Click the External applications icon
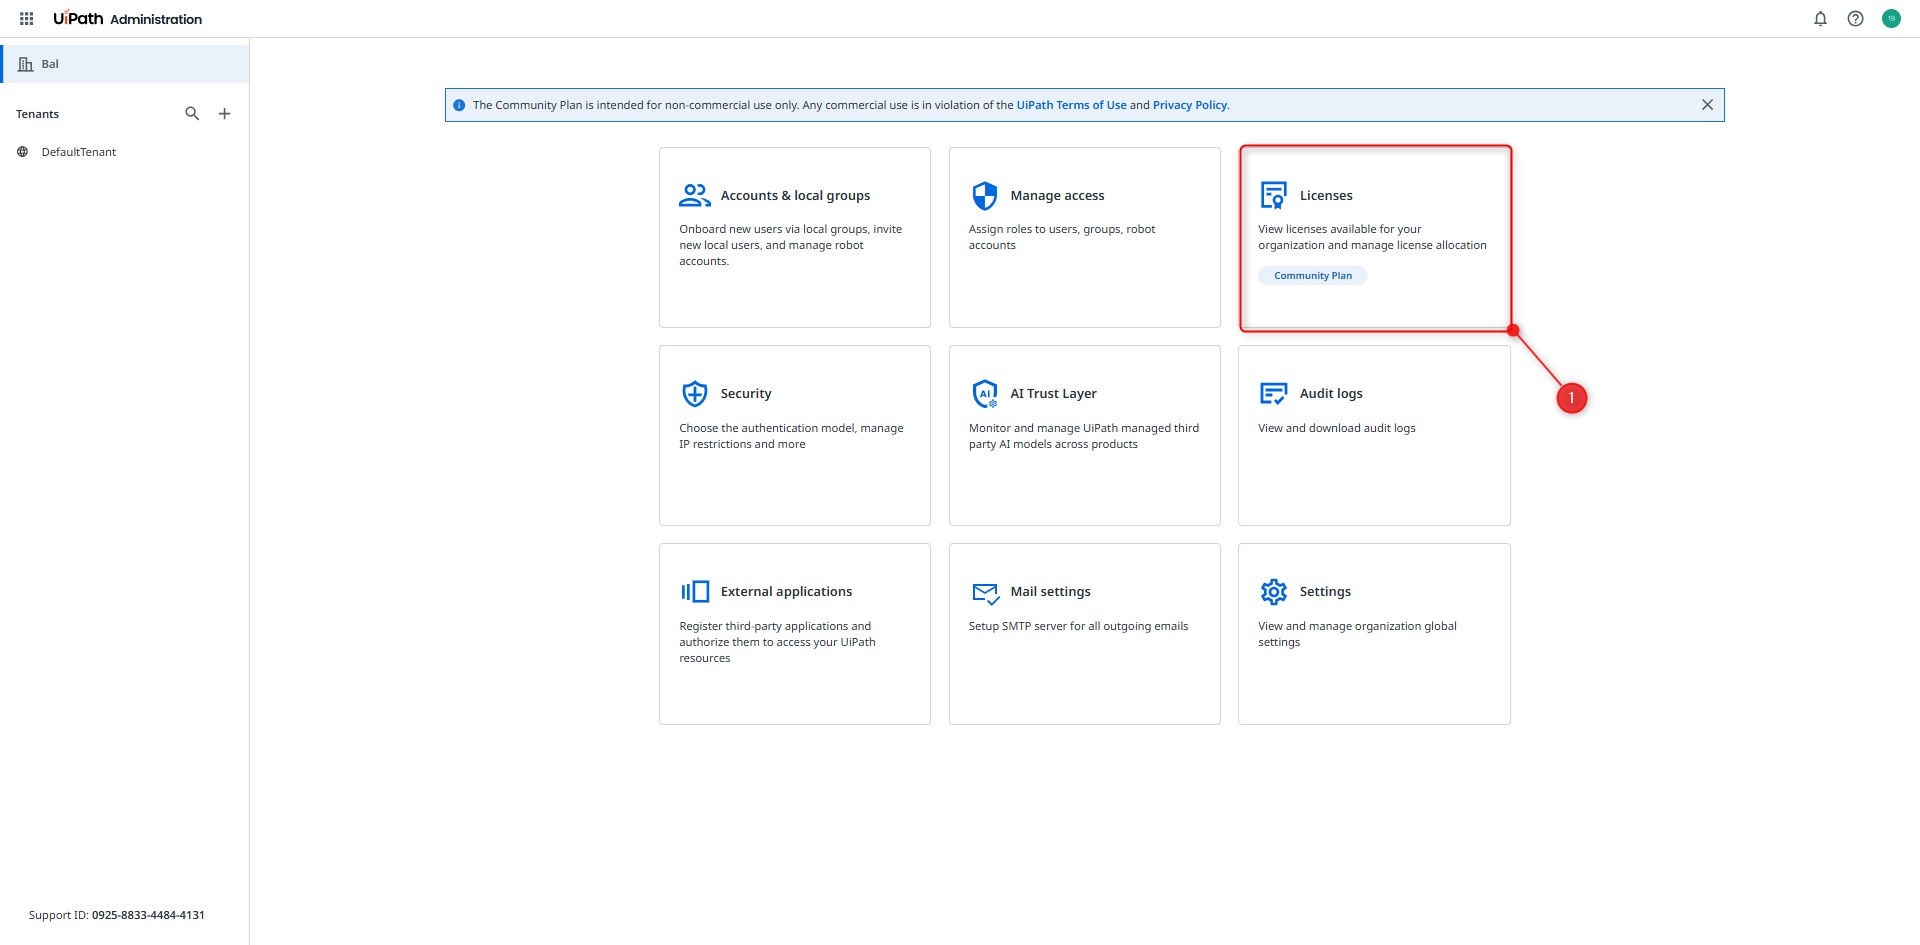1920x945 pixels. [695, 591]
